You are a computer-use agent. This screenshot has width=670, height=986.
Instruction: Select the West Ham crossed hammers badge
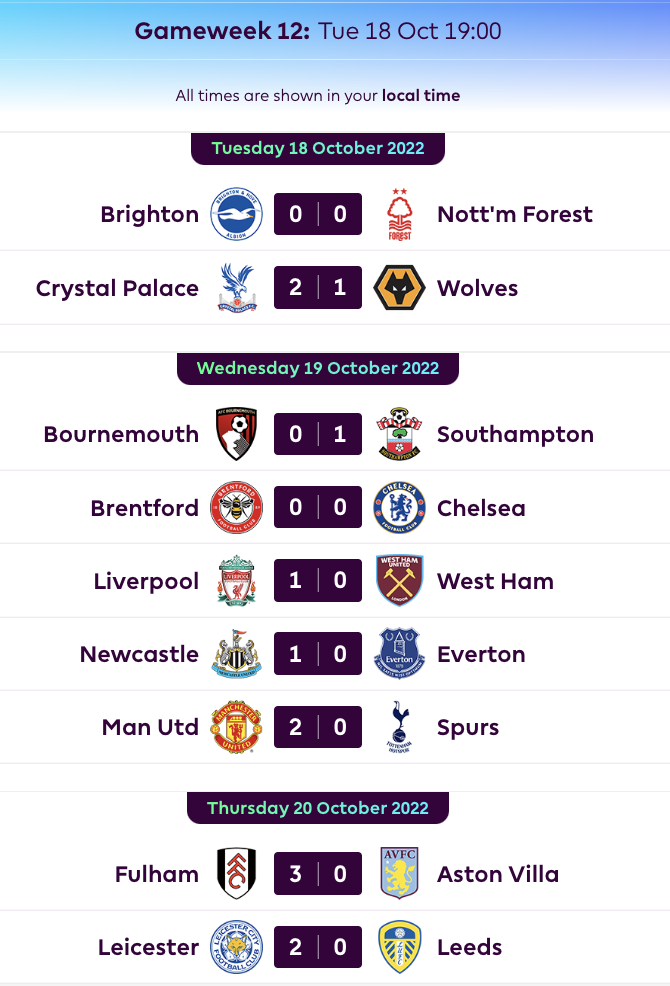coord(399,580)
